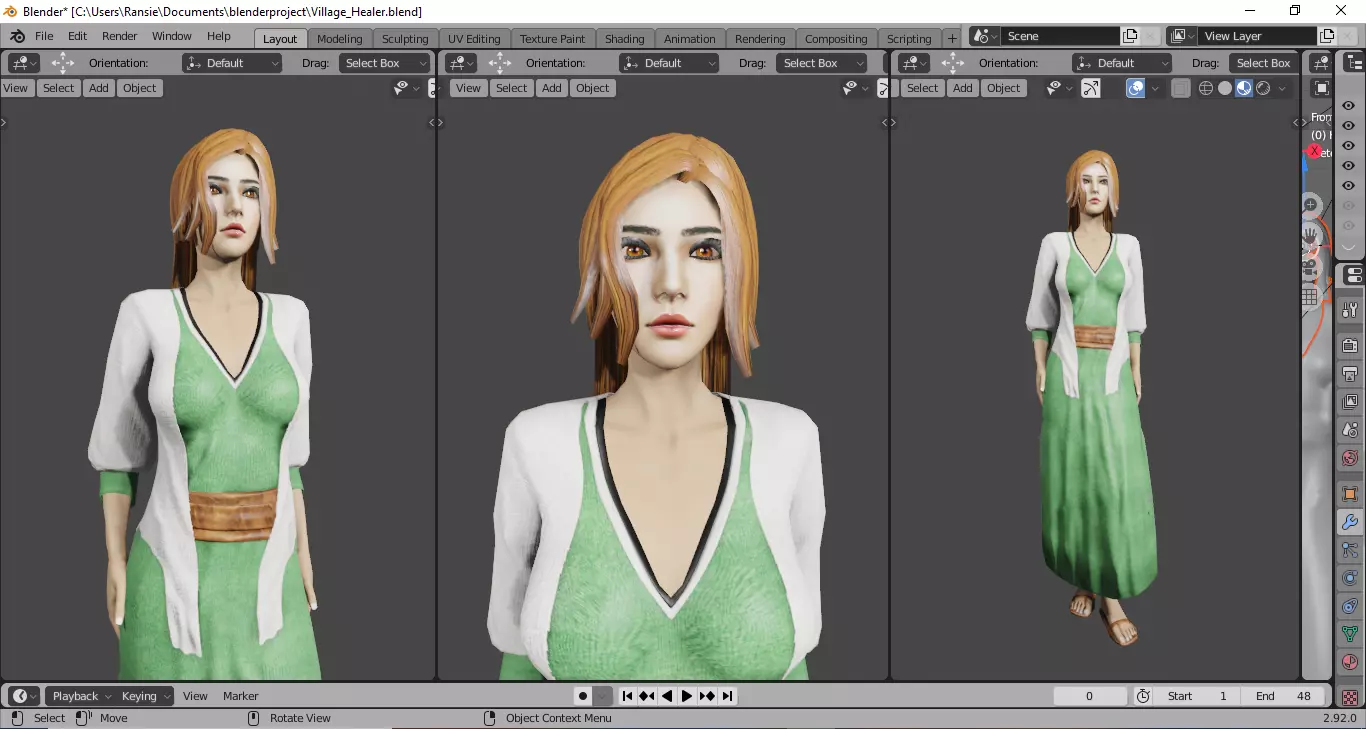This screenshot has width=1366, height=729.
Task: Switch to the UV Editing workspace tab
Action: pyautogui.click(x=474, y=39)
